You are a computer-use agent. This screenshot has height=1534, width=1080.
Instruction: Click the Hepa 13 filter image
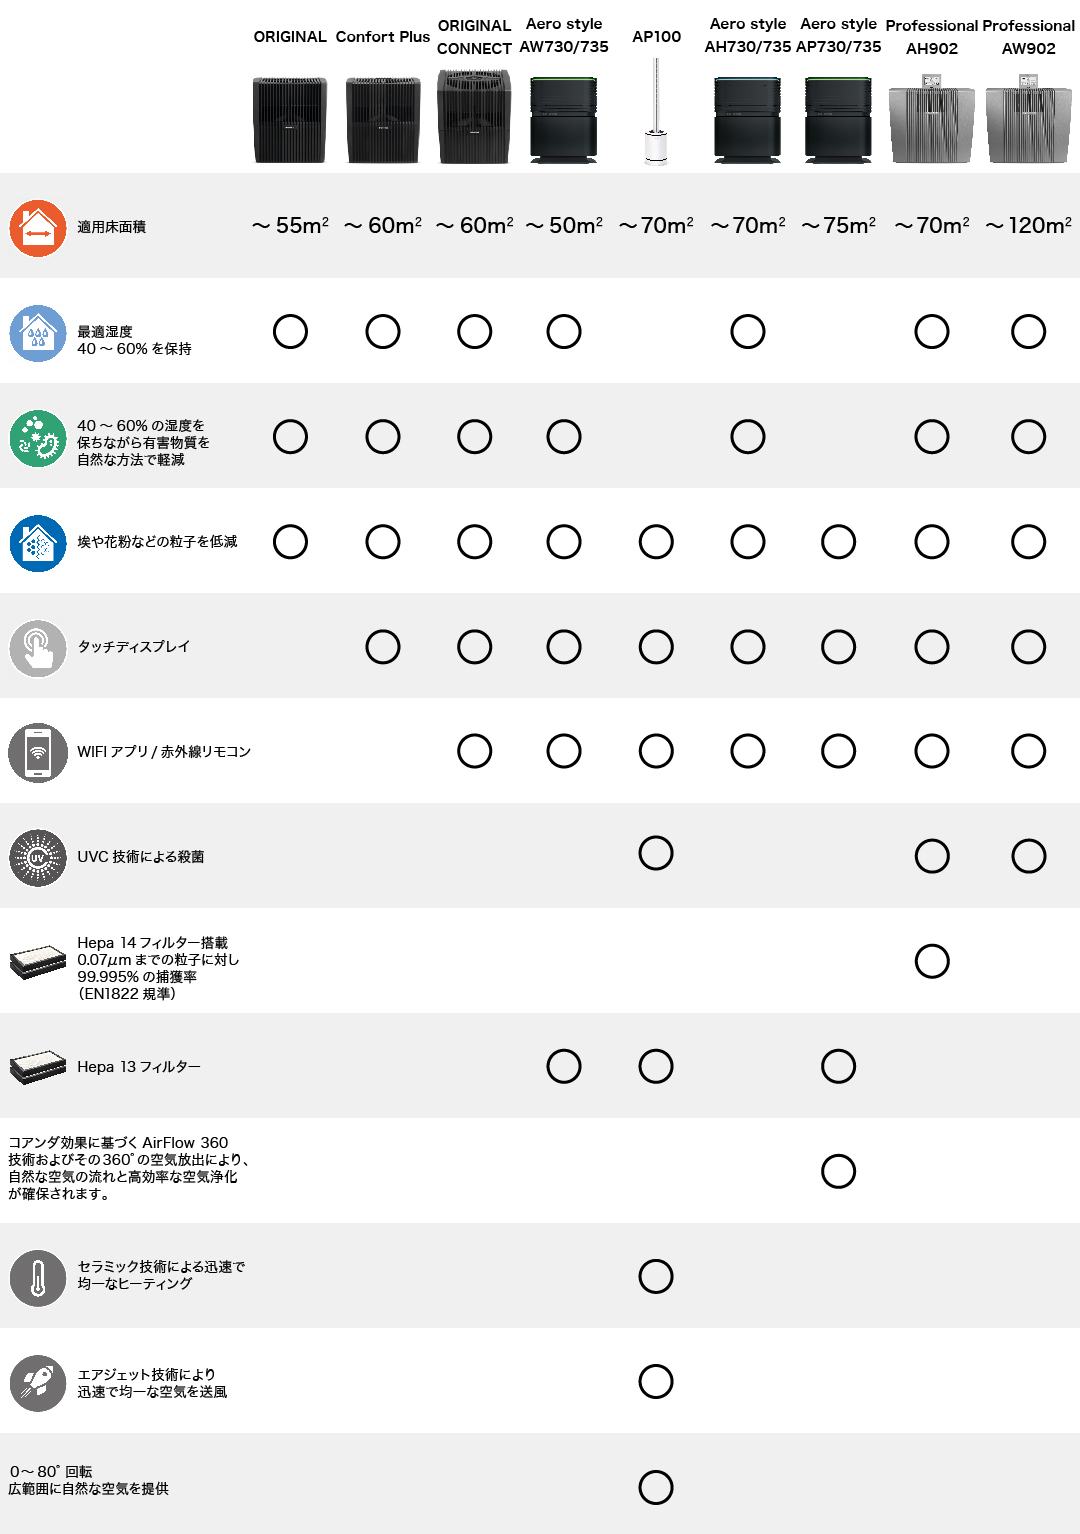point(38,1067)
